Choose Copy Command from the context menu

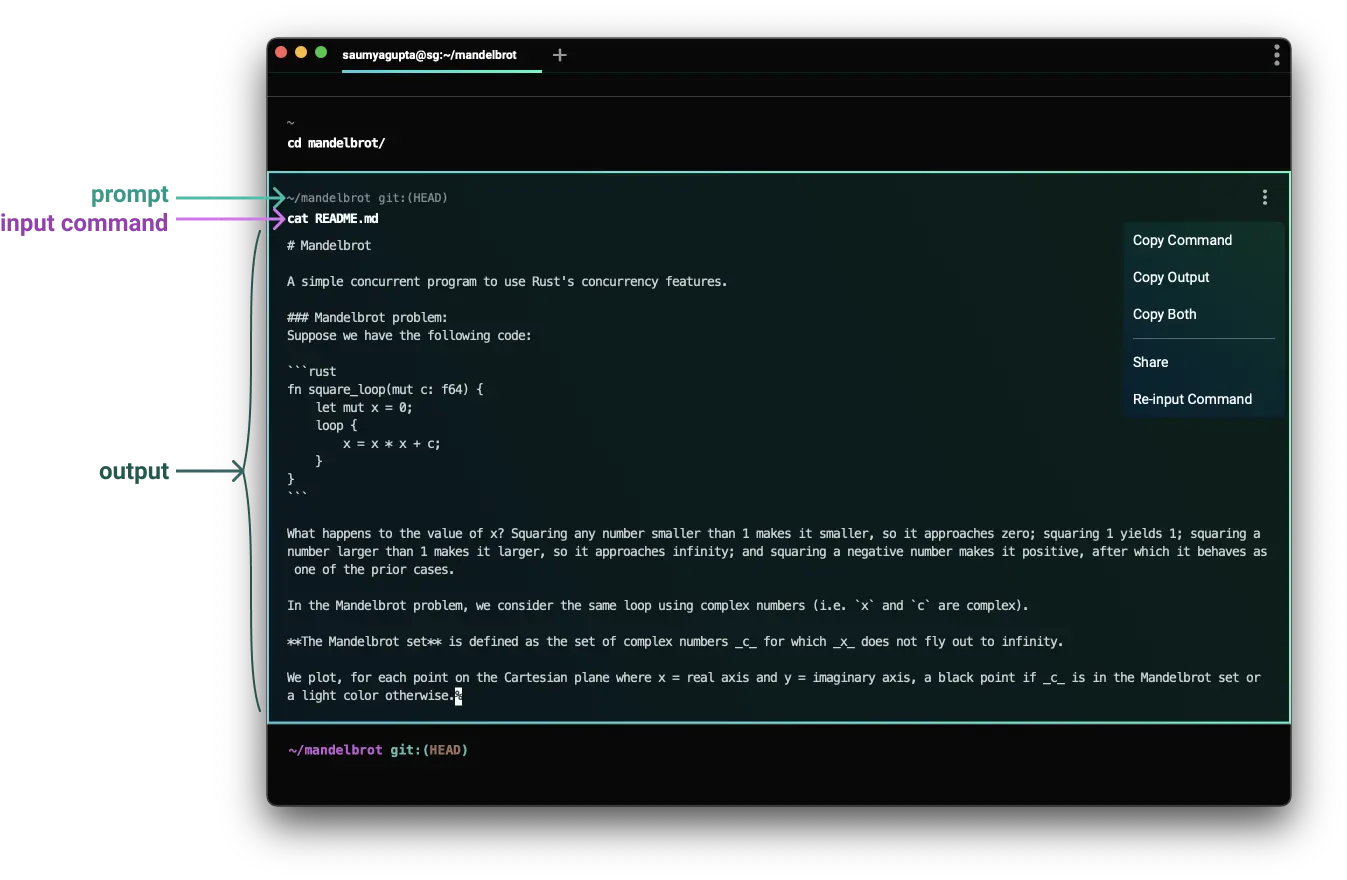[1182, 240]
